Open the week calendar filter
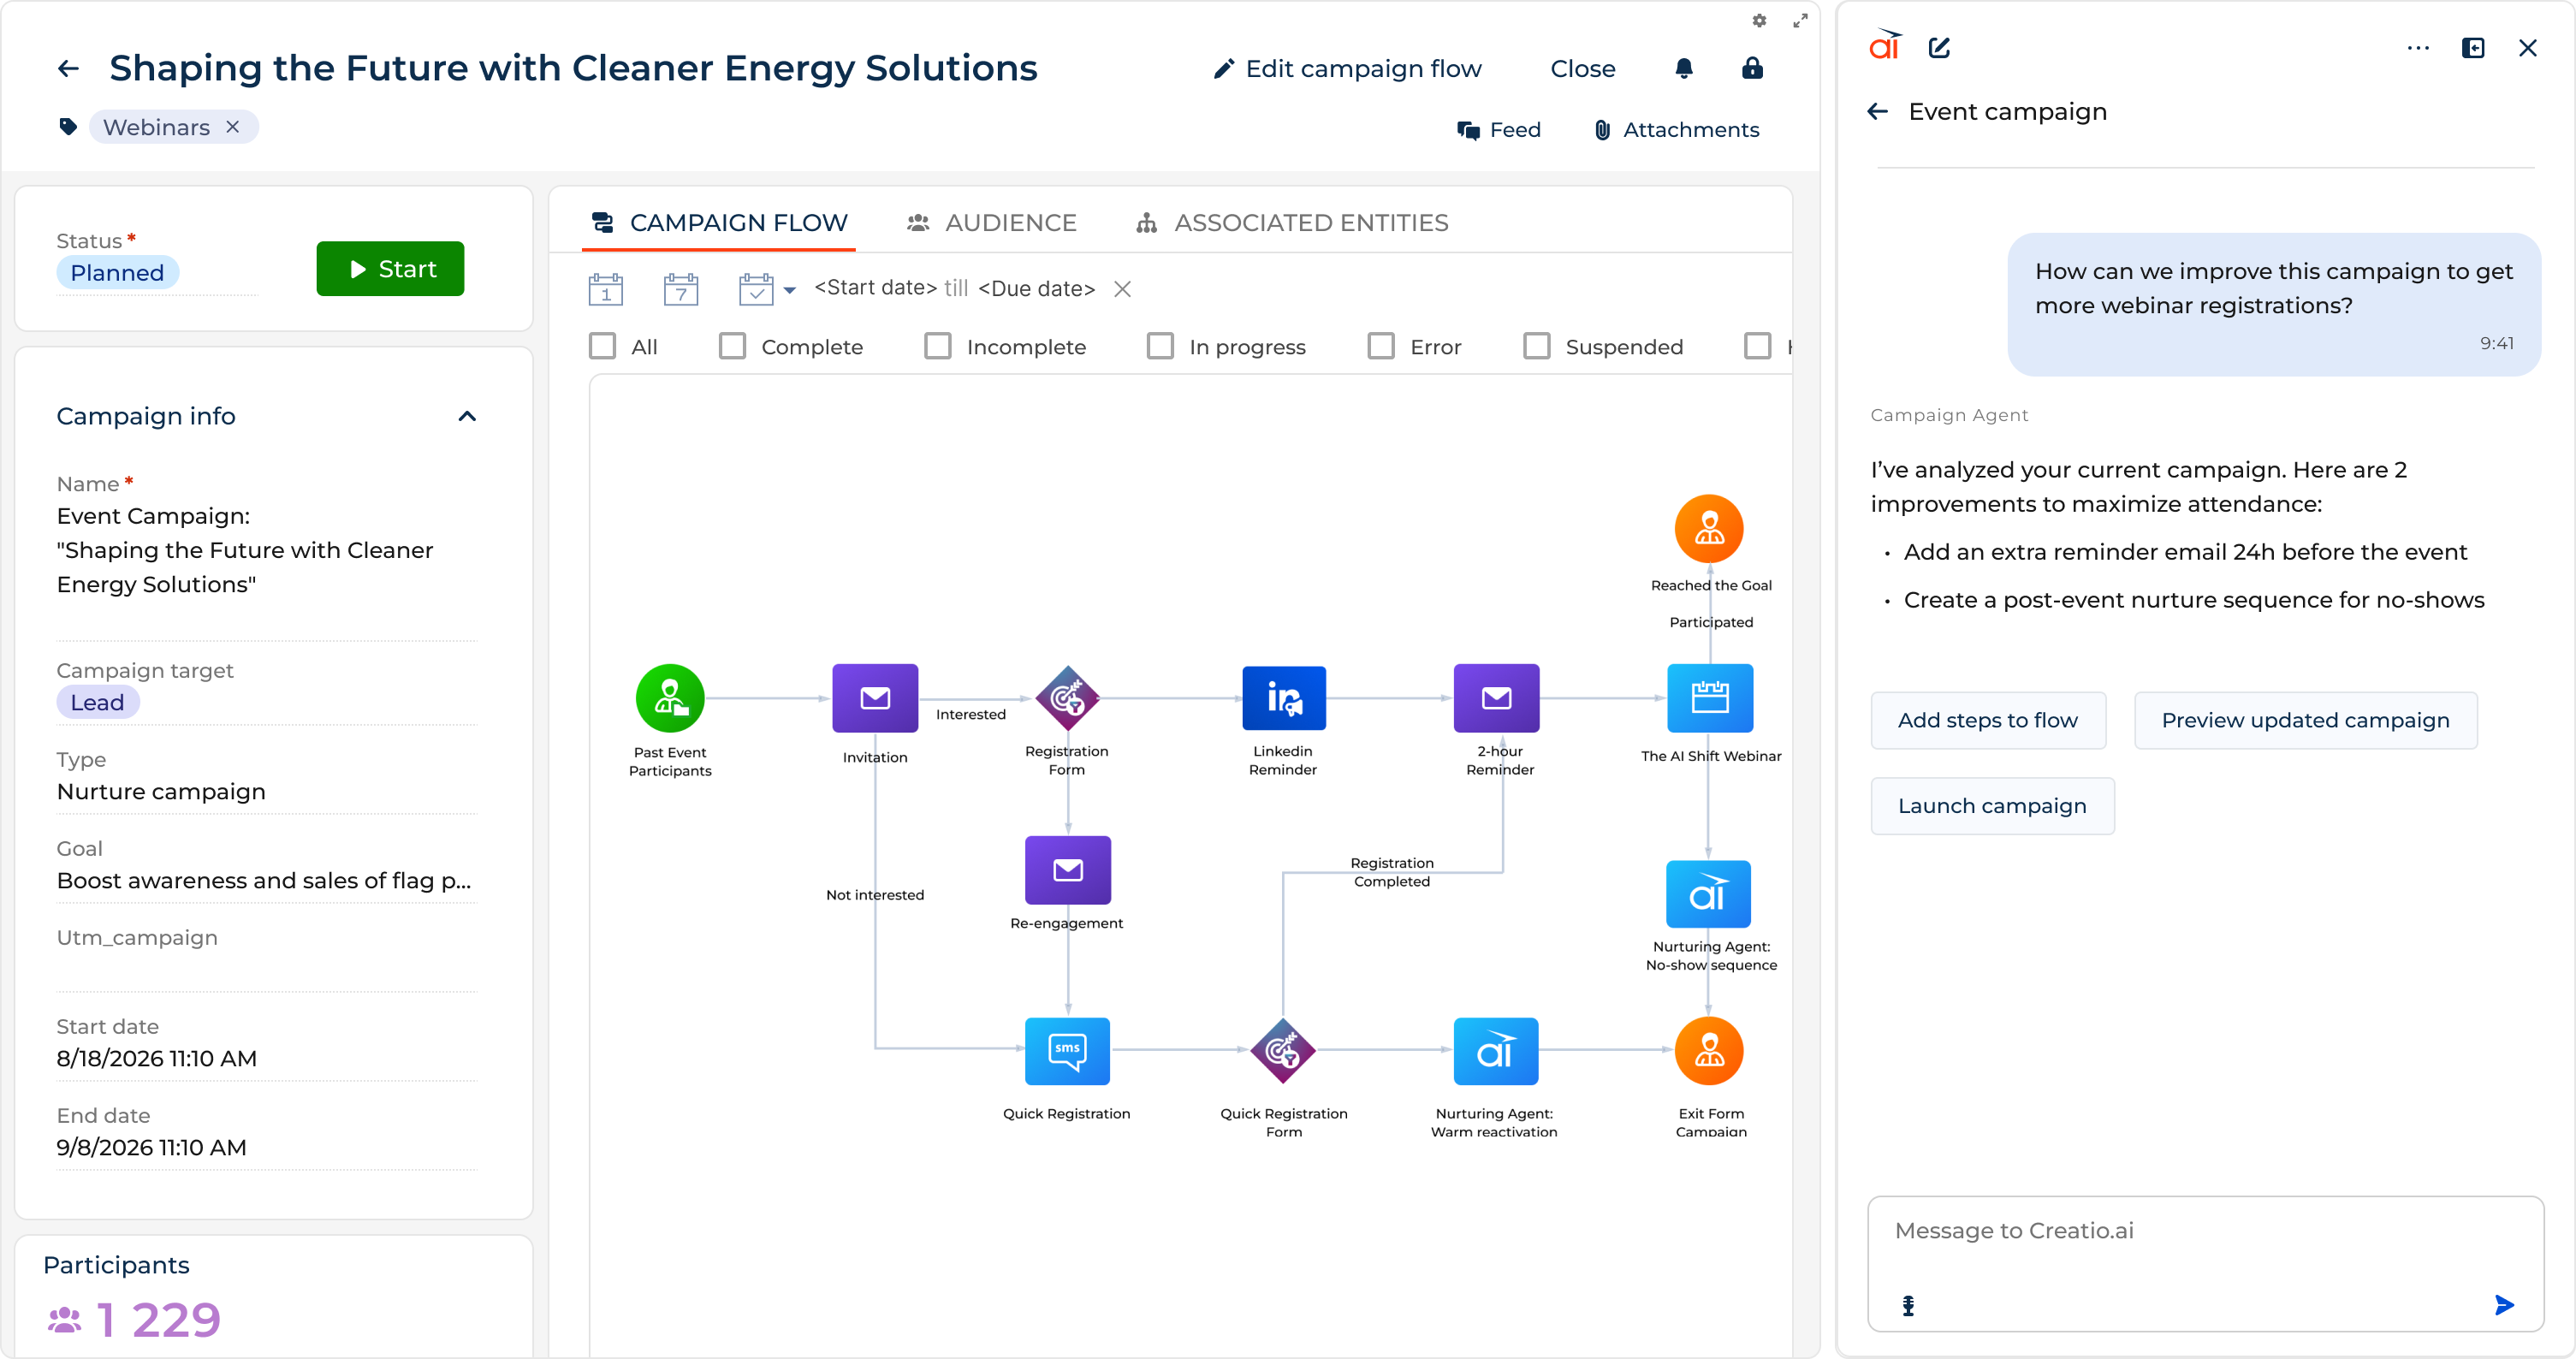This screenshot has width=2576, height=1359. pos(681,288)
